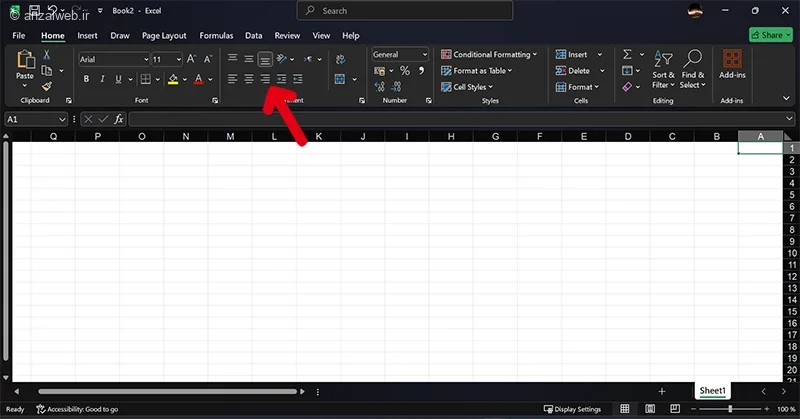Click the Format Painter brush icon
Viewport: 800px width, 419px height.
click(x=46, y=86)
